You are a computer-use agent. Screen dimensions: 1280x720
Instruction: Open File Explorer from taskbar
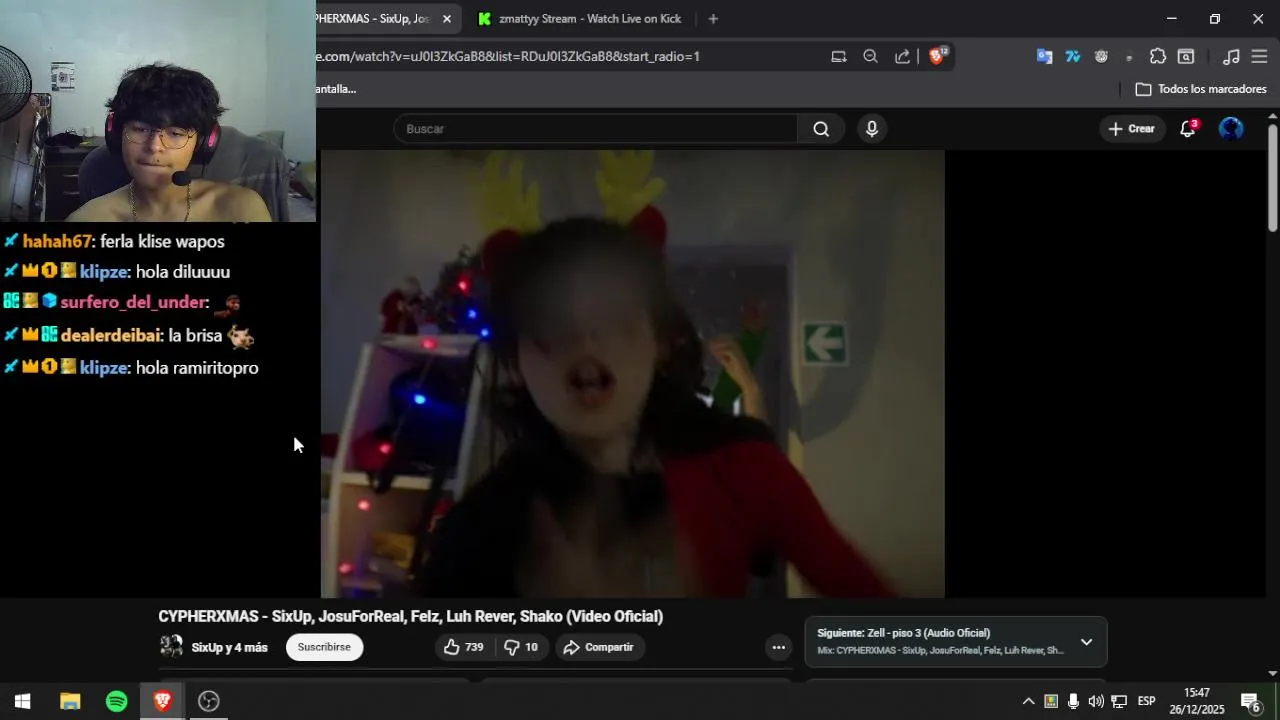[x=70, y=701]
